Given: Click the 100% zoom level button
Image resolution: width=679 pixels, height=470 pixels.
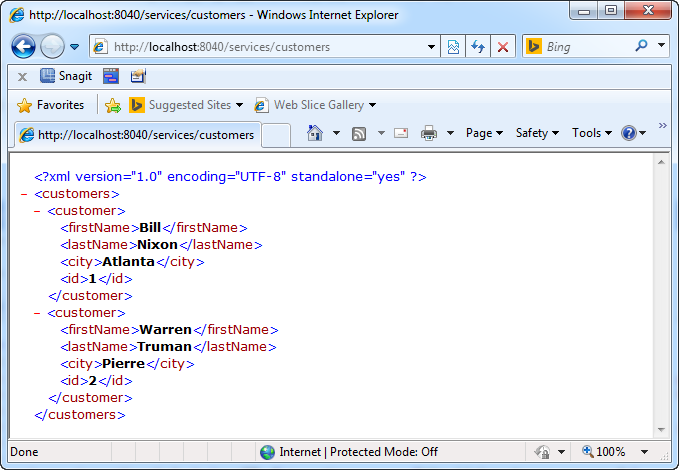Looking at the screenshot, I should pyautogui.click(x=603, y=452).
